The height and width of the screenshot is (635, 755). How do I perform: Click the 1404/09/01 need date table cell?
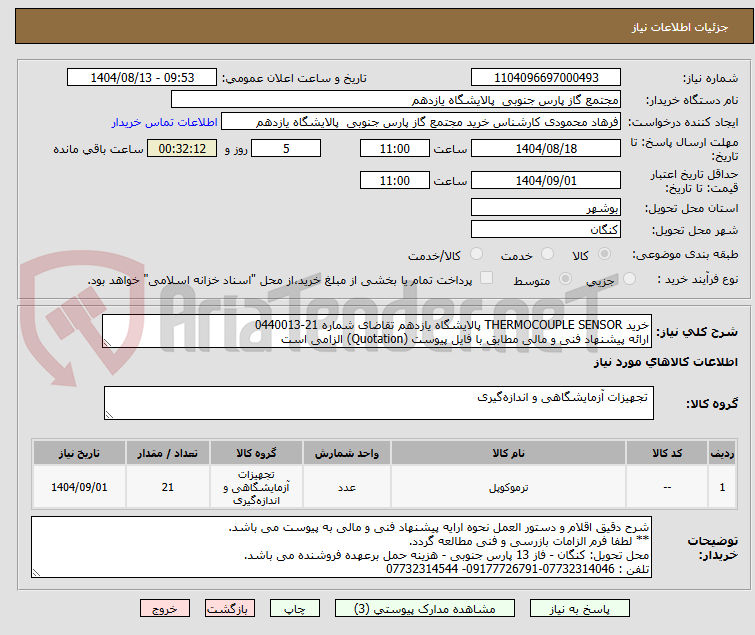(79, 487)
